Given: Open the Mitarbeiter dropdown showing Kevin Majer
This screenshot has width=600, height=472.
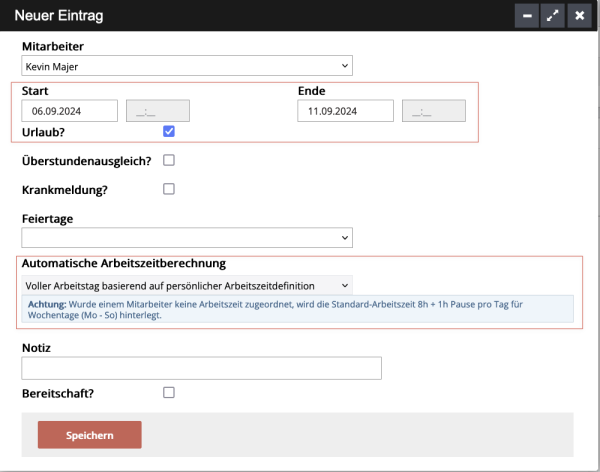Looking at the screenshot, I should click(x=187, y=66).
